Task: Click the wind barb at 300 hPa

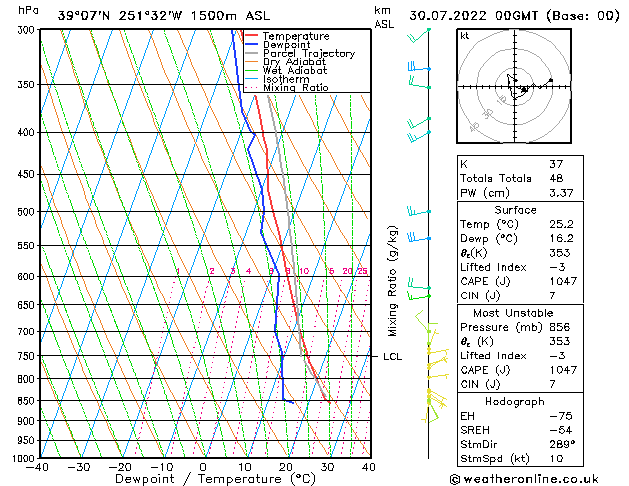Action: pyautogui.click(x=419, y=35)
